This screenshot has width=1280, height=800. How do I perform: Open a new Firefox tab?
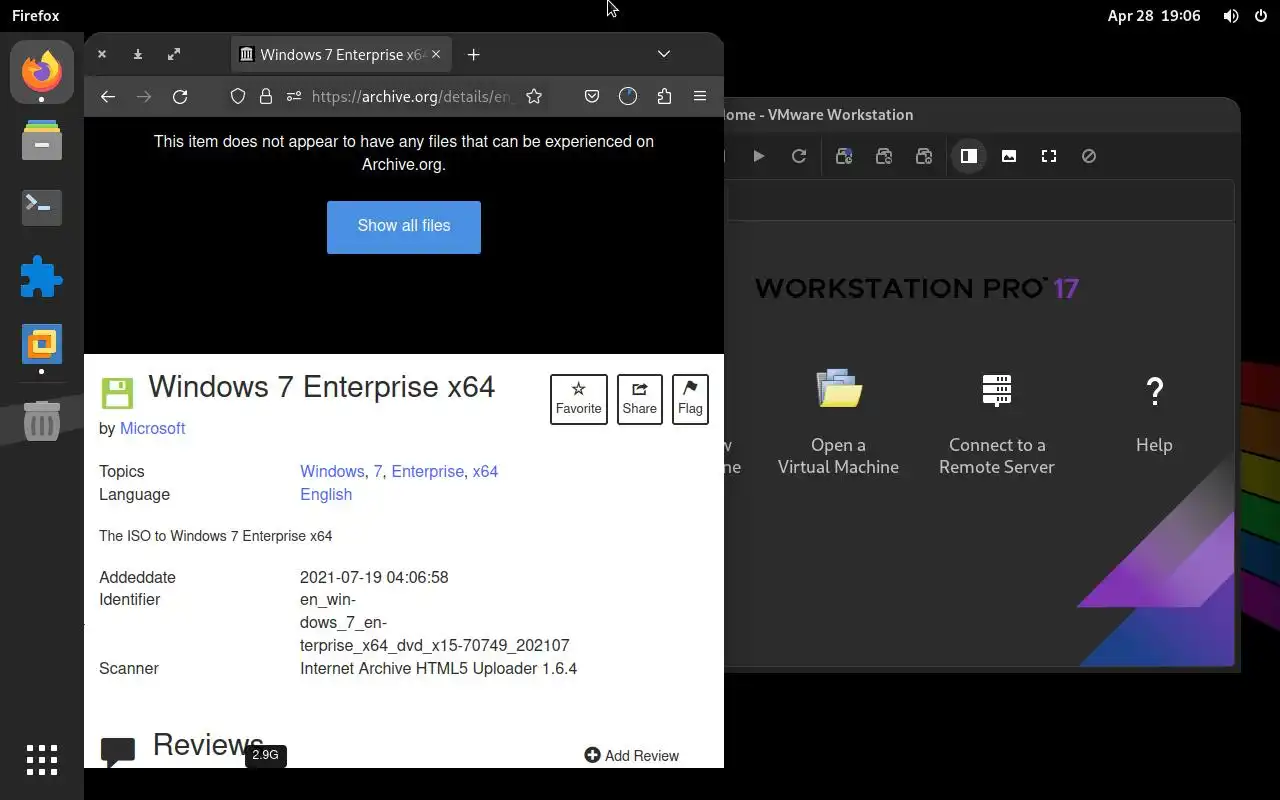(x=474, y=54)
